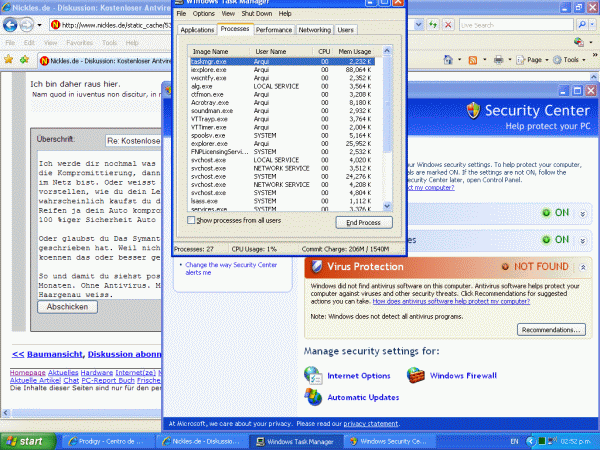The image size is (600, 450).
Task: Click the Live Search input field
Action: 516,25
